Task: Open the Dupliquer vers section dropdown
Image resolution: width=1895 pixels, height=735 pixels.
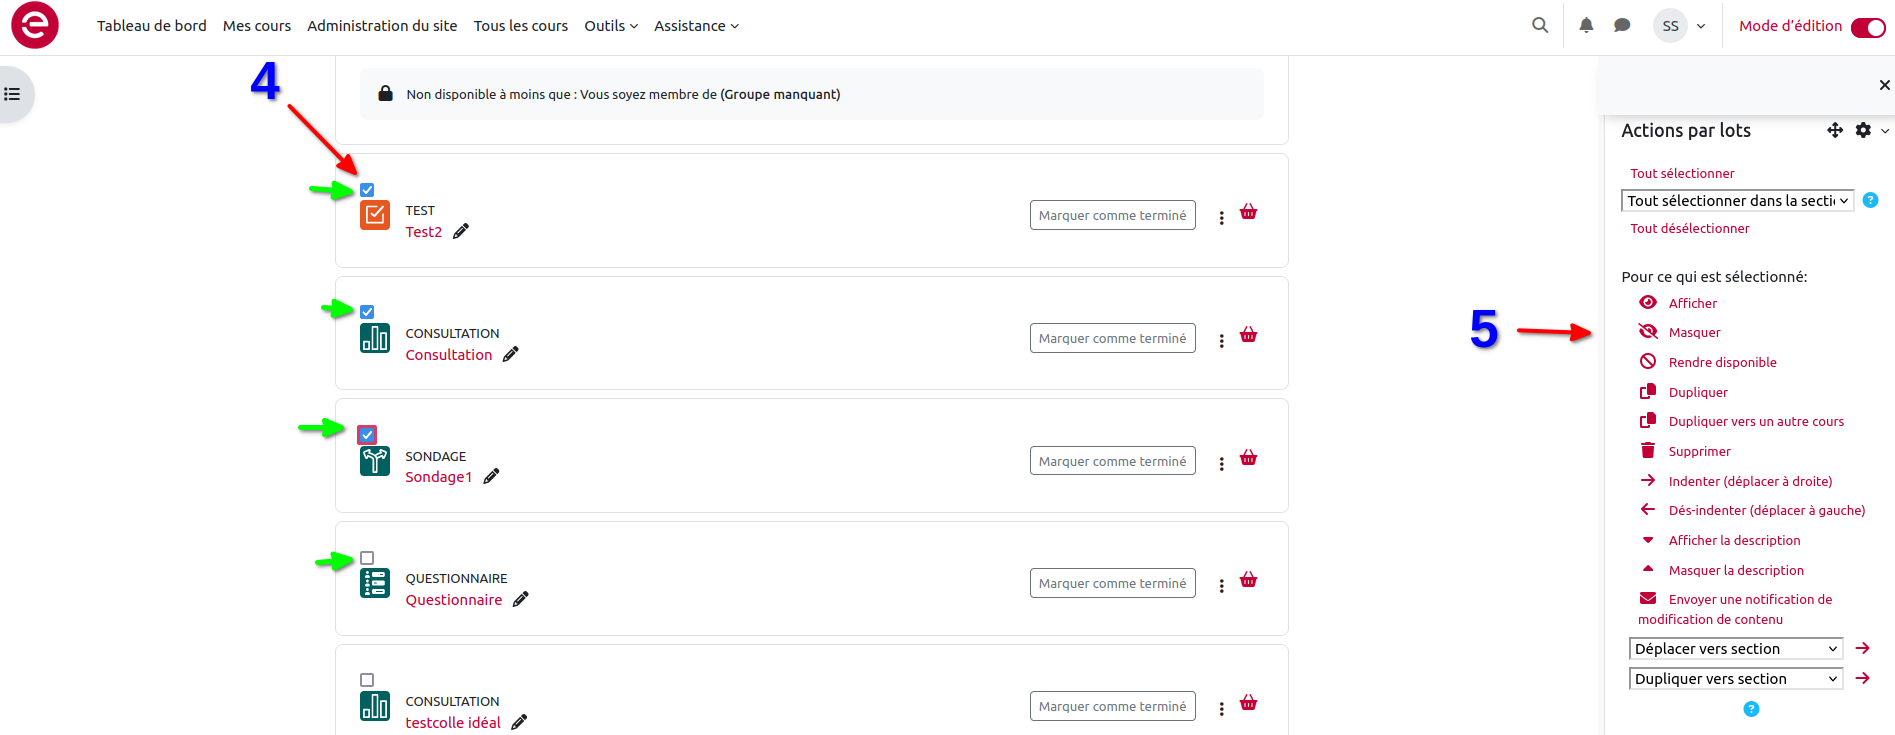Action: point(1735,679)
